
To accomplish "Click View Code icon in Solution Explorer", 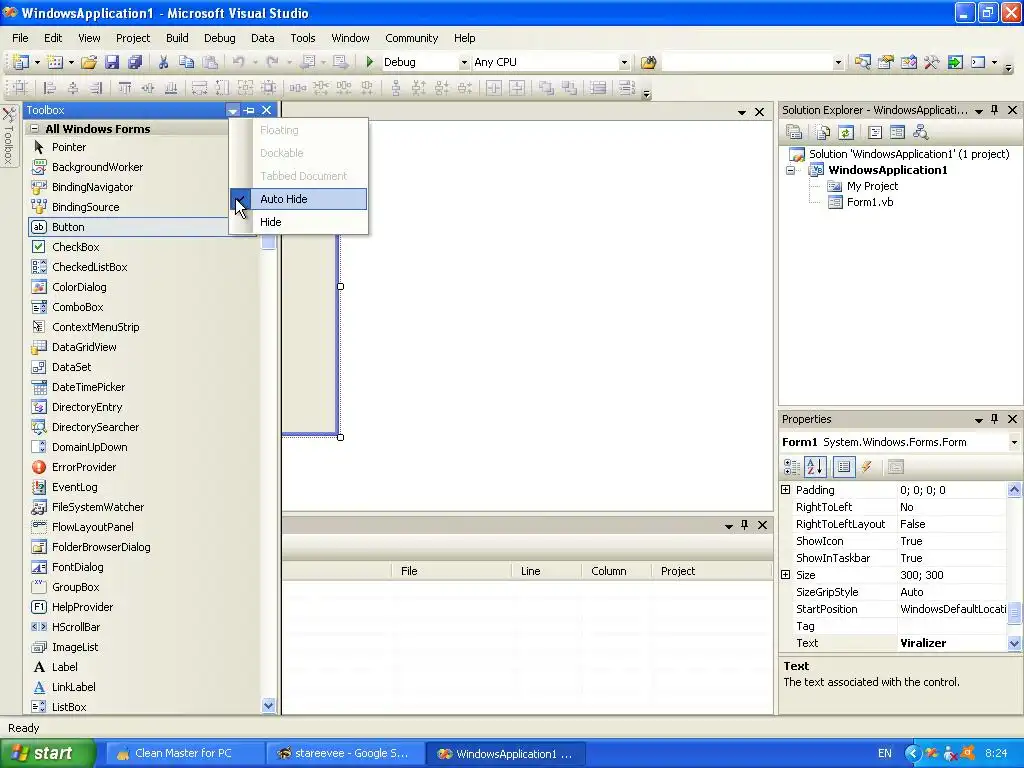I will pos(875,133).
